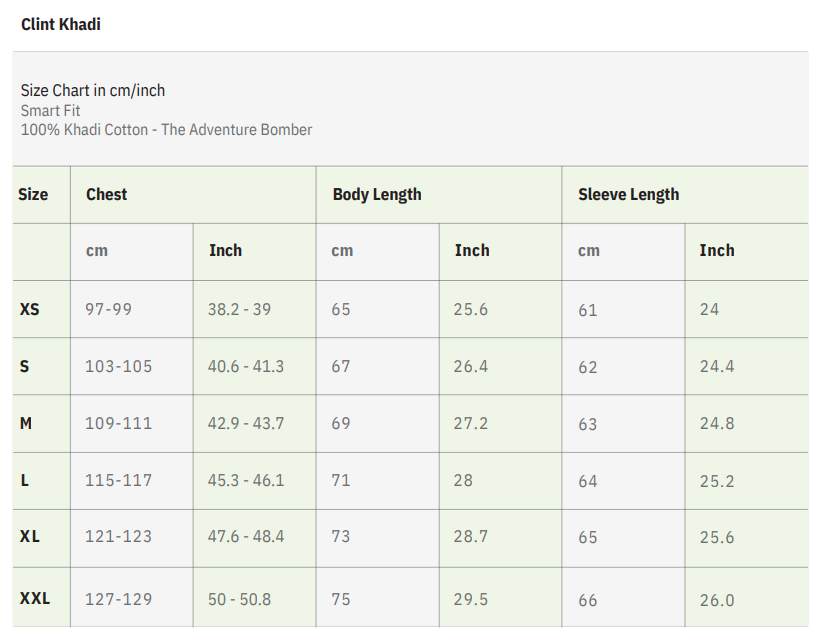Click the S size row label
This screenshot has height=644, width=831.
point(25,366)
